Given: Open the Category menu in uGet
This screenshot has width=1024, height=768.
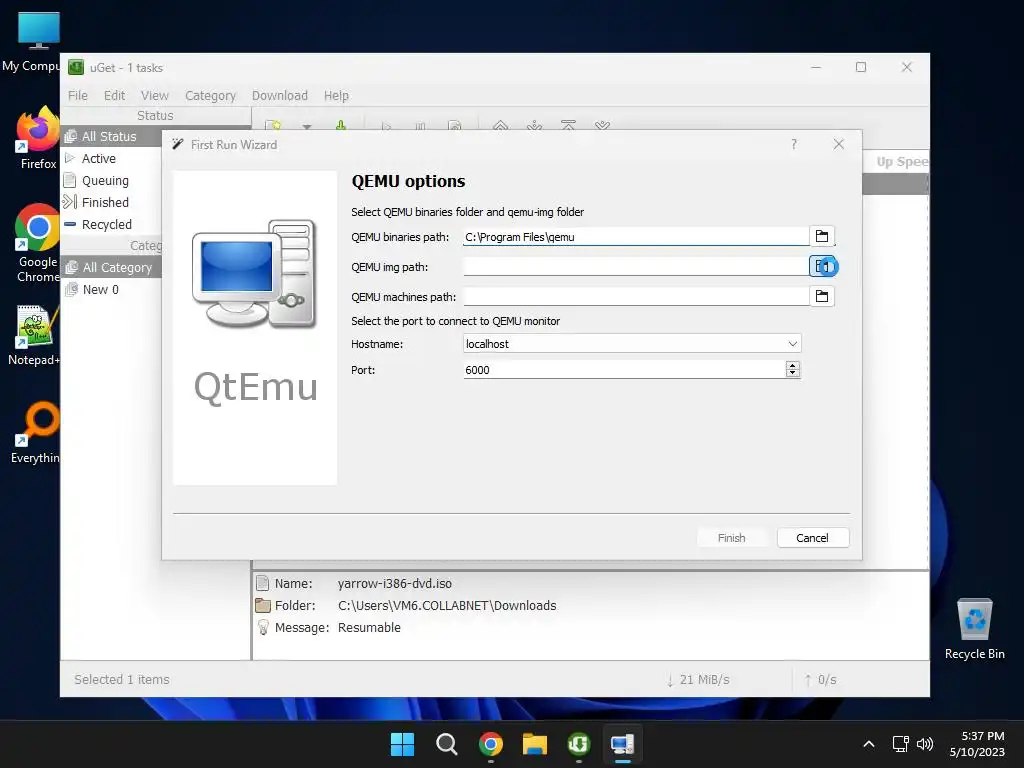Looking at the screenshot, I should [210, 95].
